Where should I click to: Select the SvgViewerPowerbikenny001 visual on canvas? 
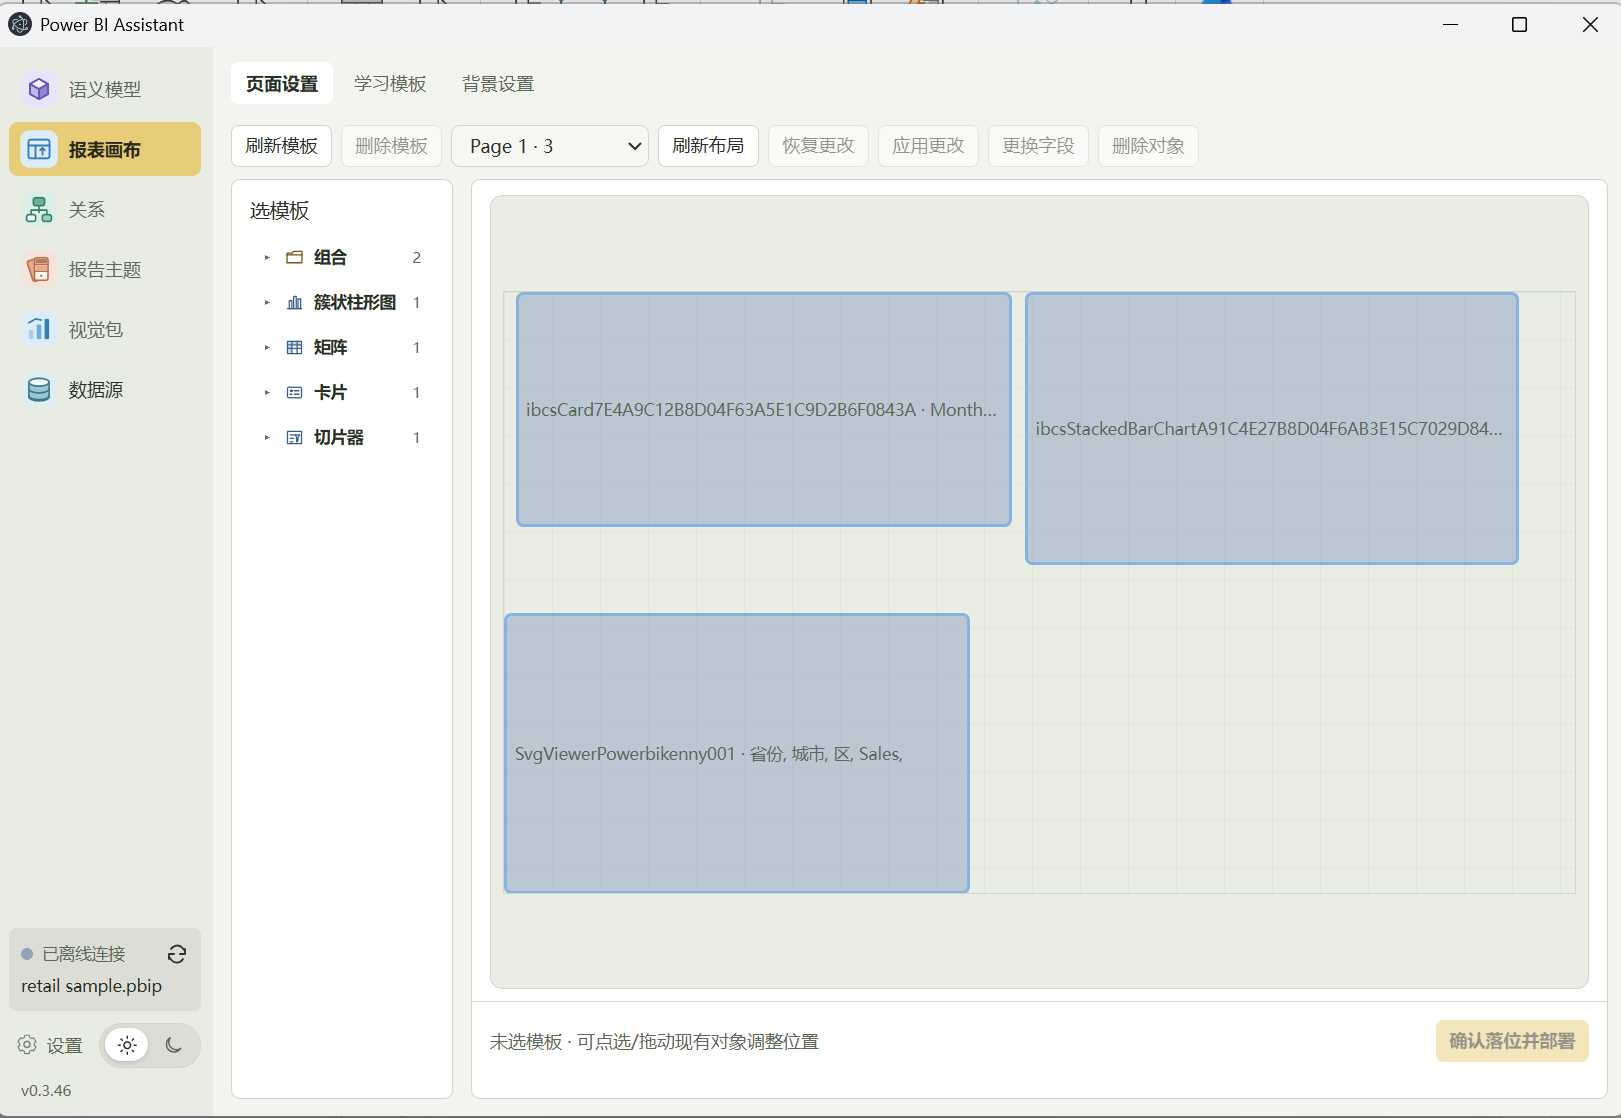[x=737, y=753]
